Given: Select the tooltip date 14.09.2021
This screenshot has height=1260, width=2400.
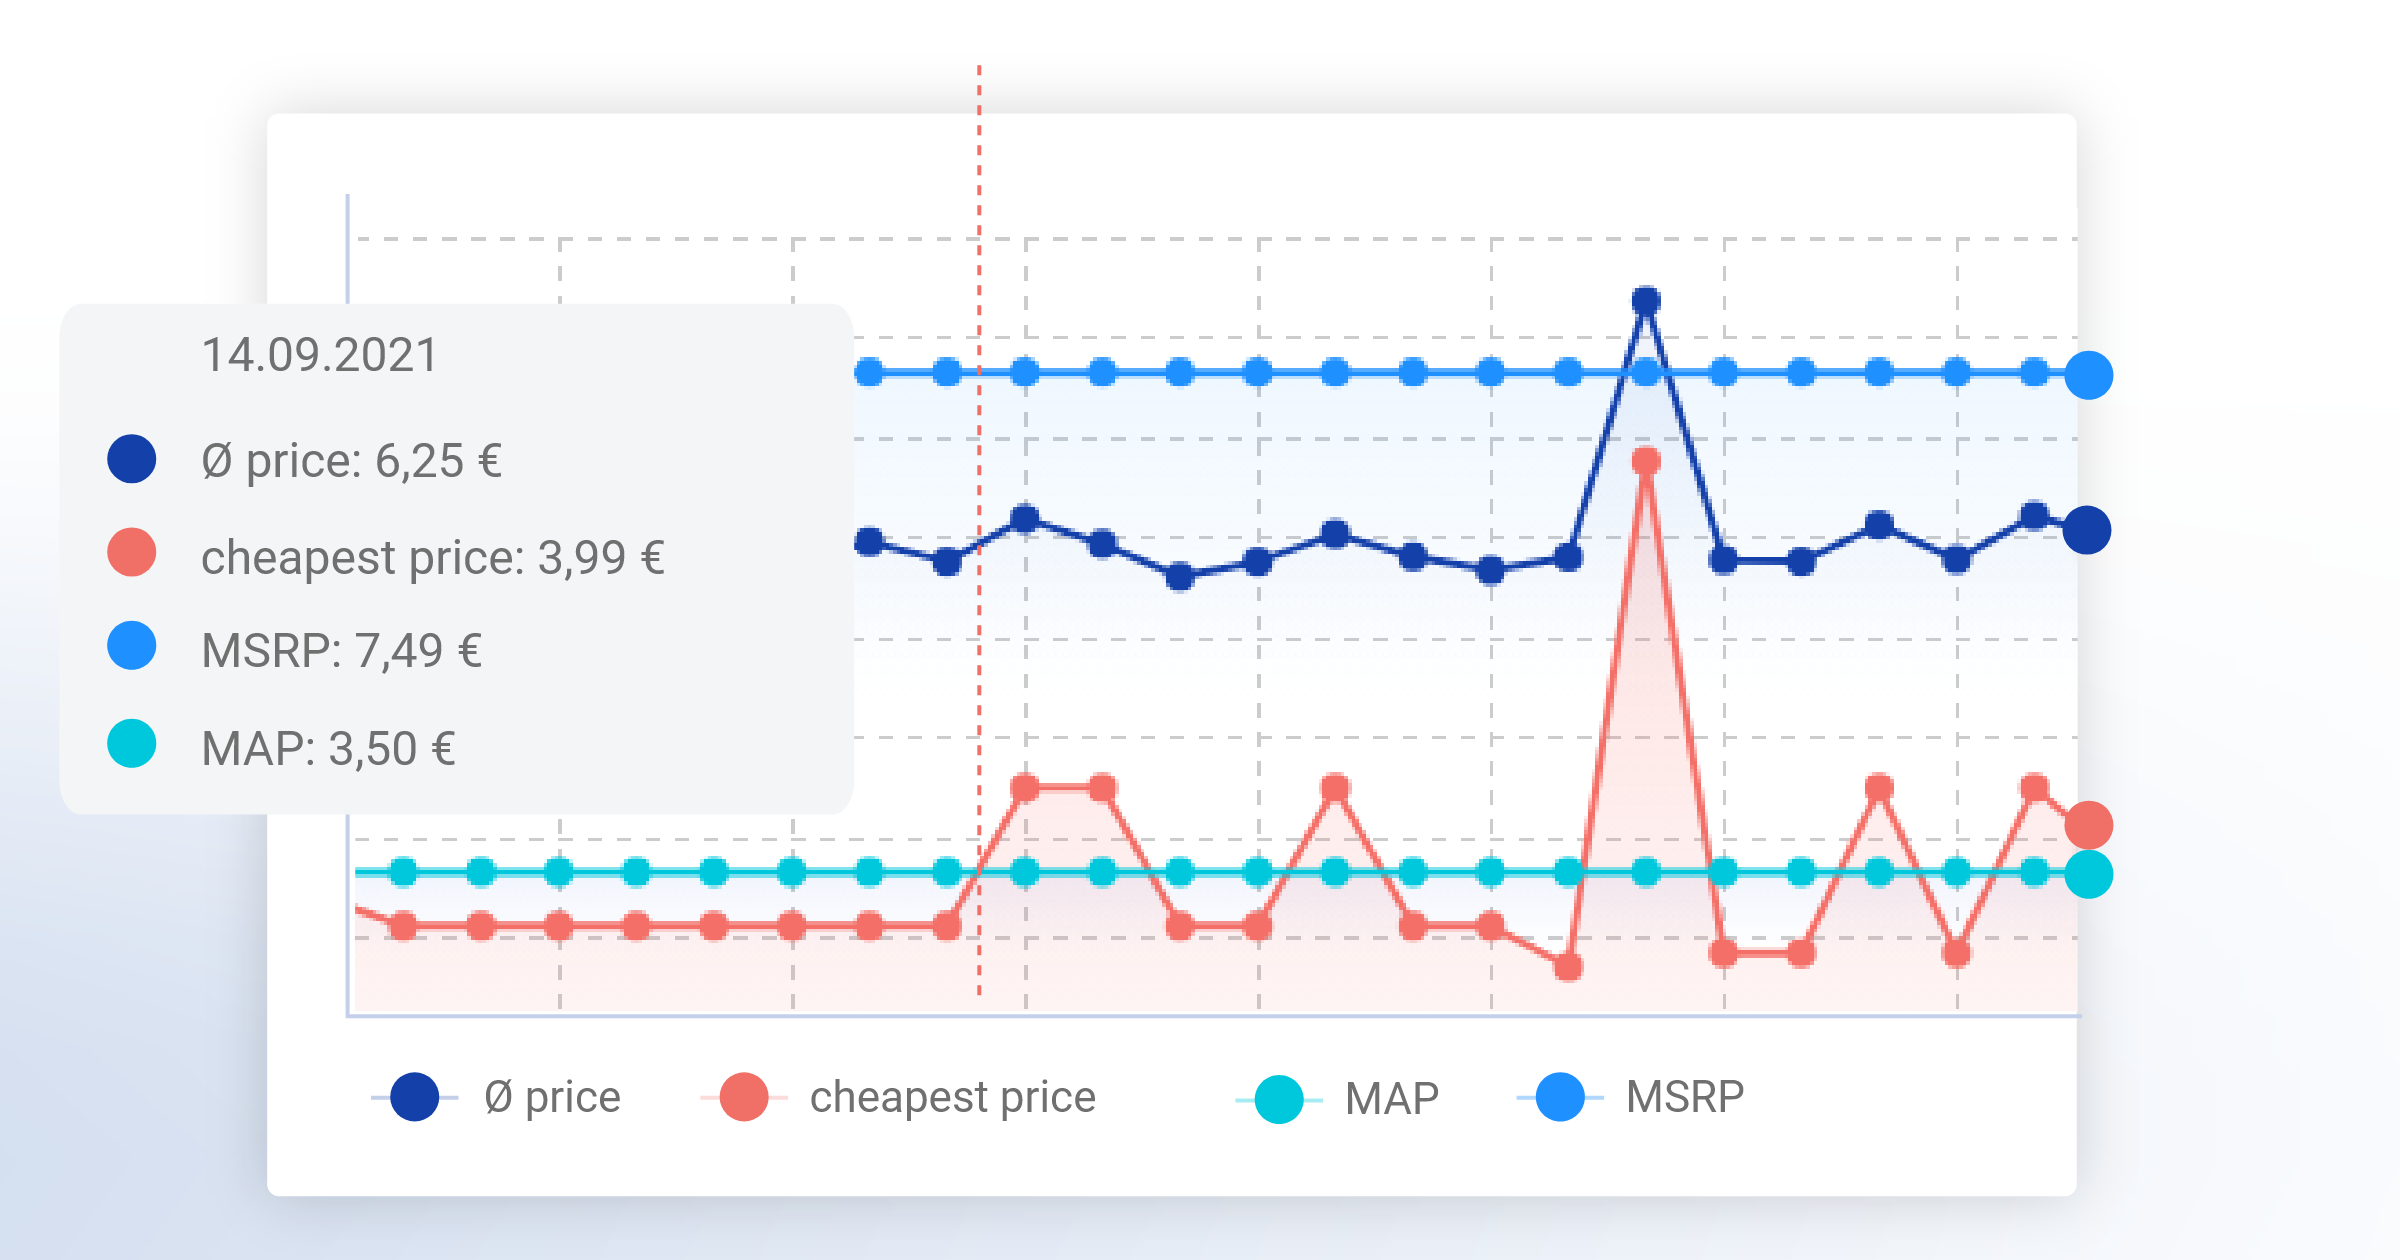Looking at the screenshot, I should point(320,355).
